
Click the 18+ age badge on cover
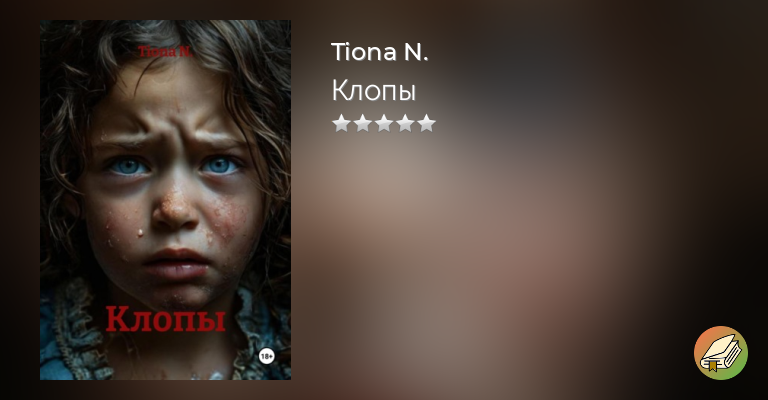click(266, 356)
